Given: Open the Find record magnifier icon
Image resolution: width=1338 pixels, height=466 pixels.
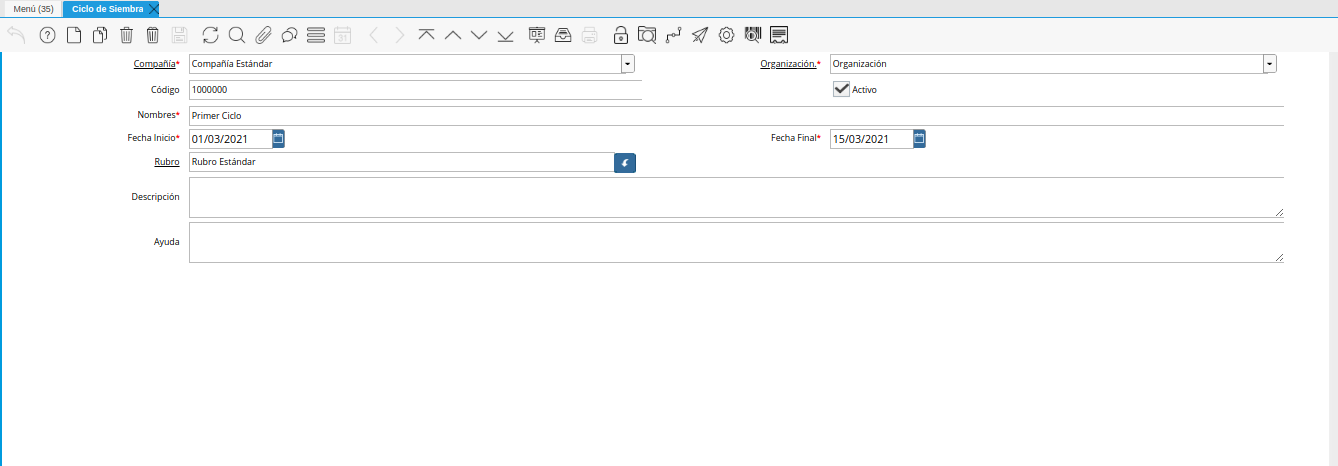Looking at the screenshot, I should pos(237,35).
